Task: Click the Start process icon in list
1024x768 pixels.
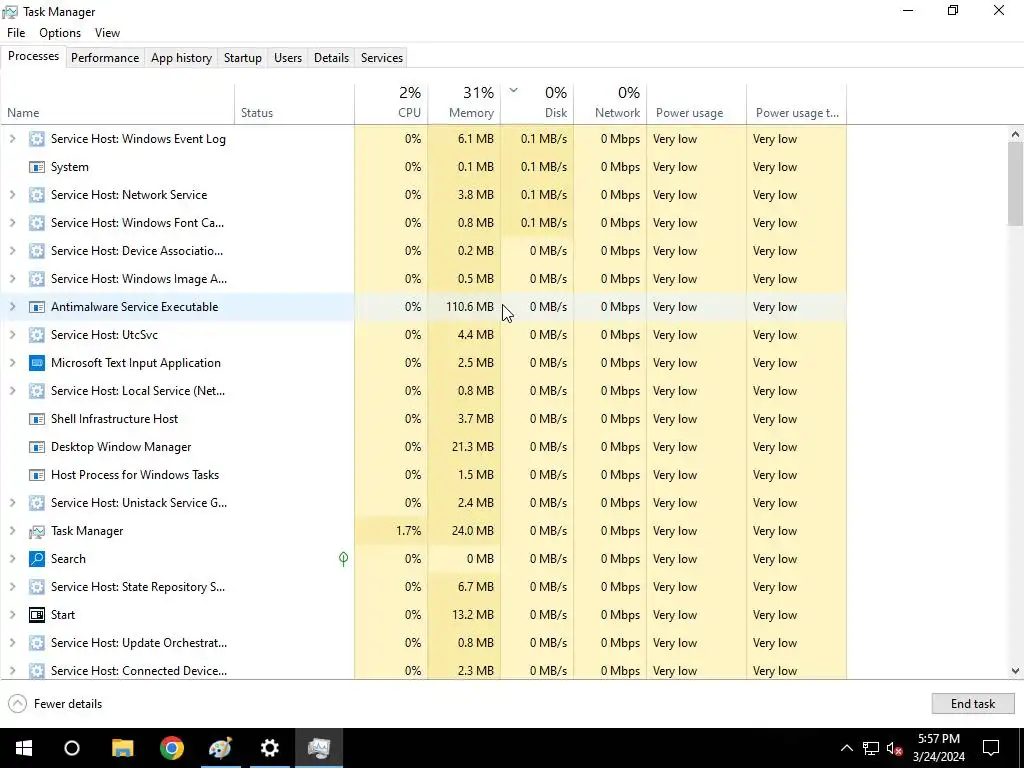Action: tap(37, 615)
